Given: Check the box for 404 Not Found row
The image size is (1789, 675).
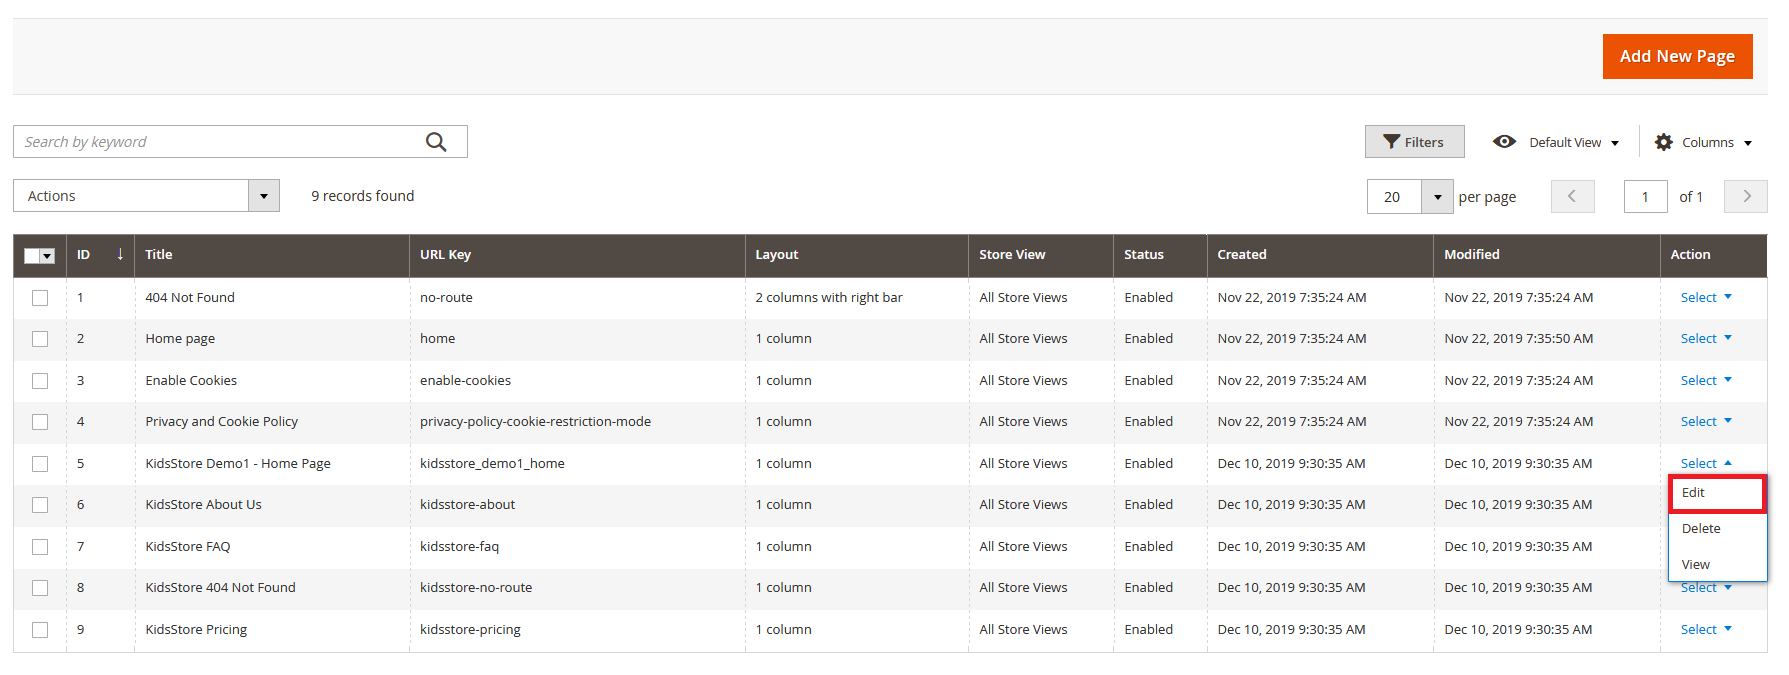Looking at the screenshot, I should click(40, 298).
